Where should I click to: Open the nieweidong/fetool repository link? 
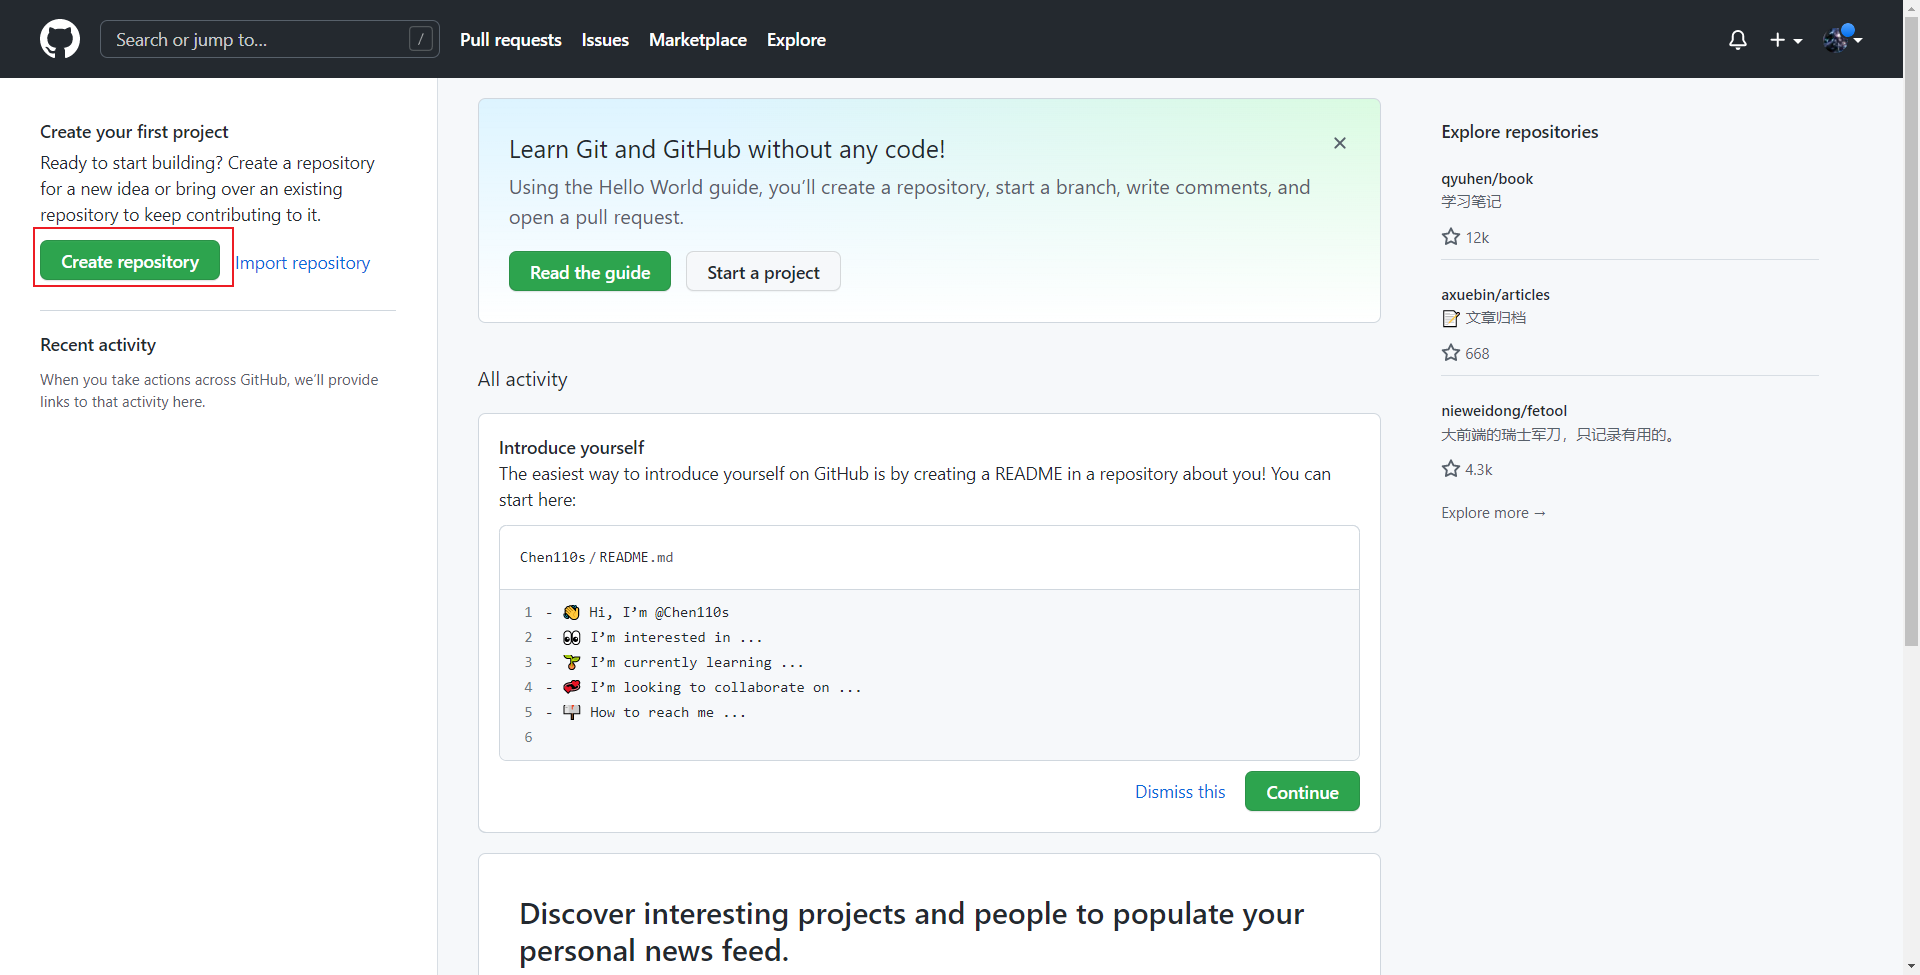pyautogui.click(x=1504, y=411)
